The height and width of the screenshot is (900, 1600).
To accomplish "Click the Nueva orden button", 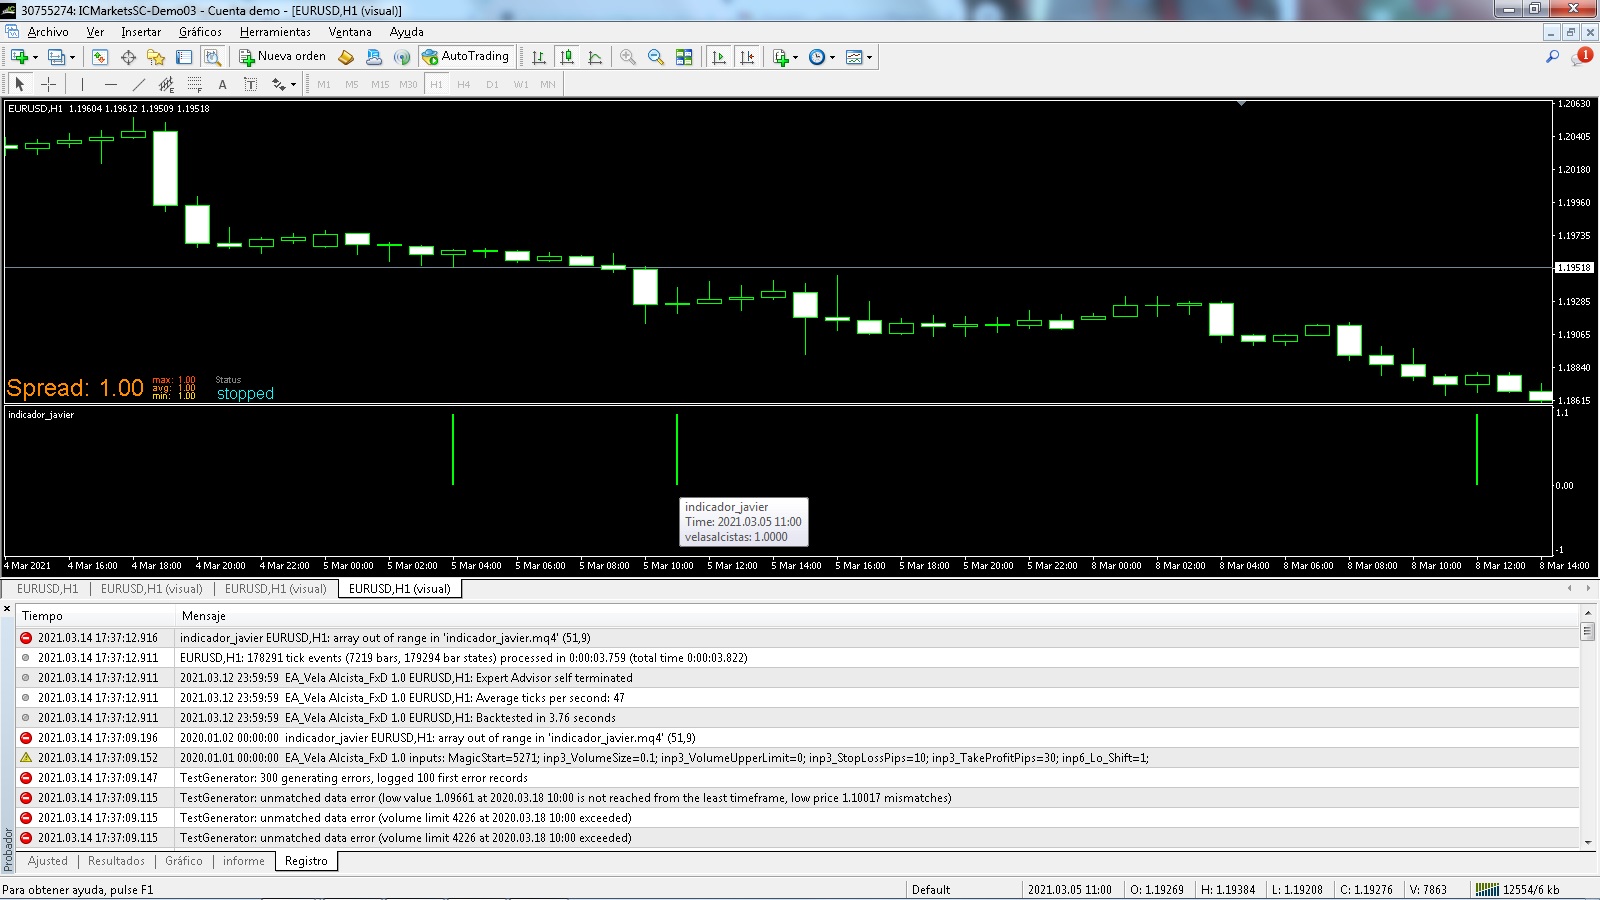I will pos(283,57).
